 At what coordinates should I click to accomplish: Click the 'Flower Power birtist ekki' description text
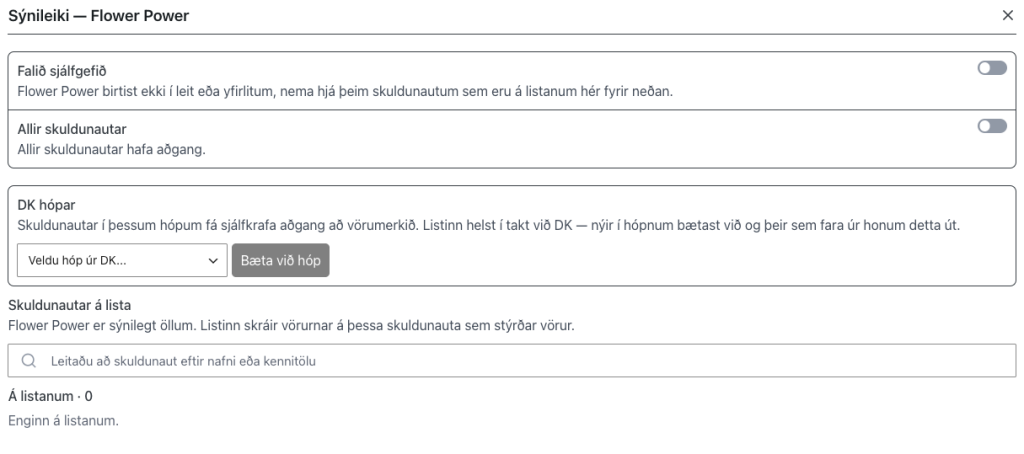coord(345,91)
